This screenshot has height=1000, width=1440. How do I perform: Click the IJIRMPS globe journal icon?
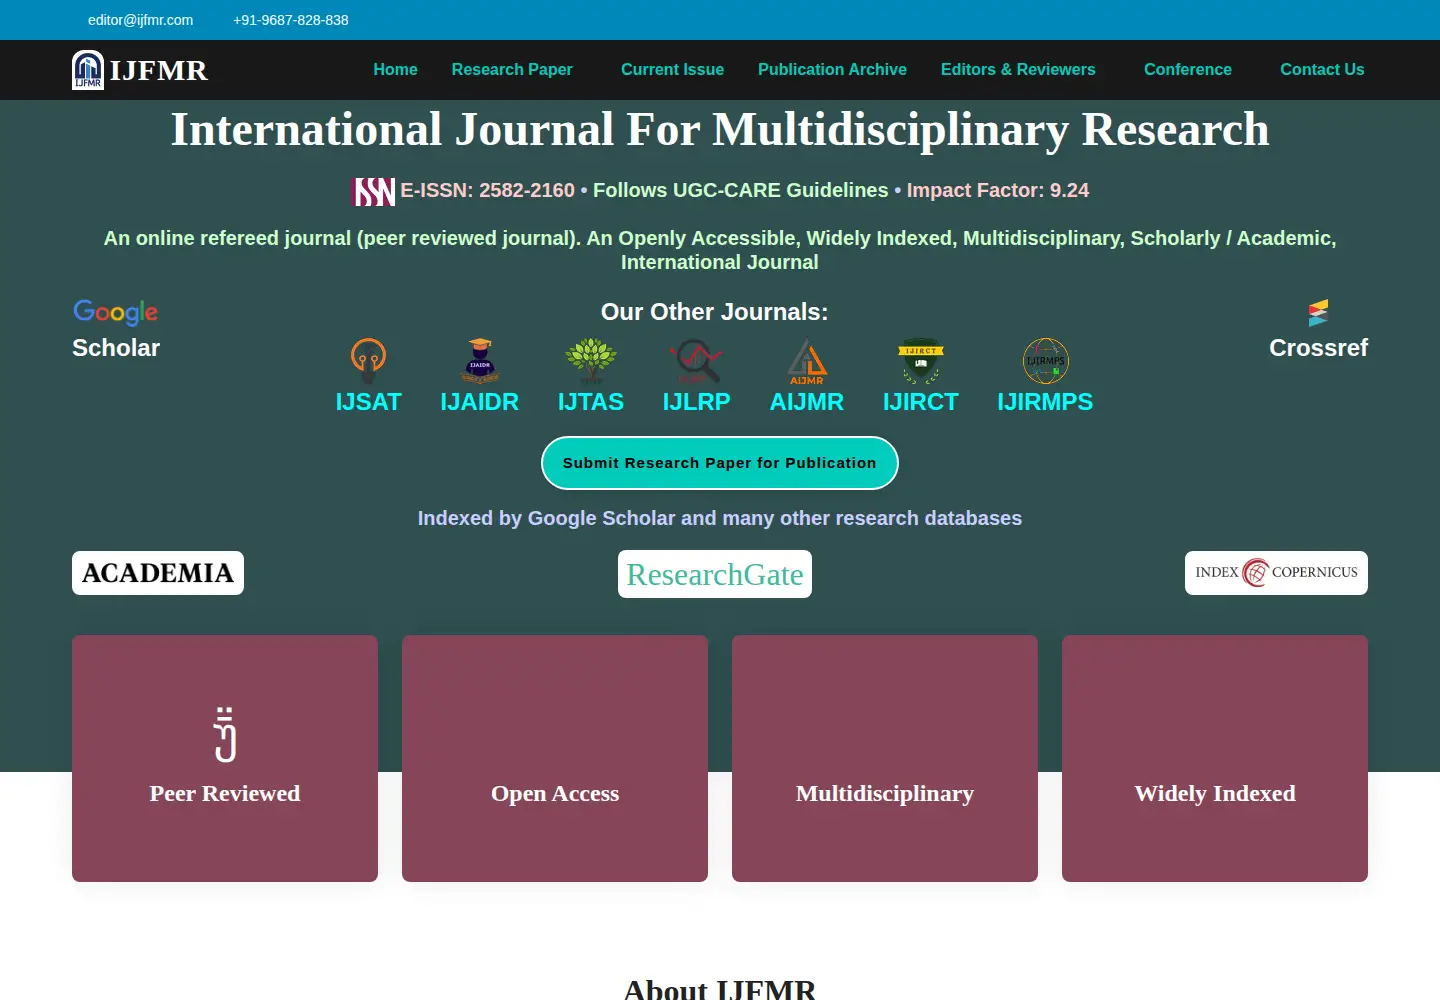tap(1045, 361)
